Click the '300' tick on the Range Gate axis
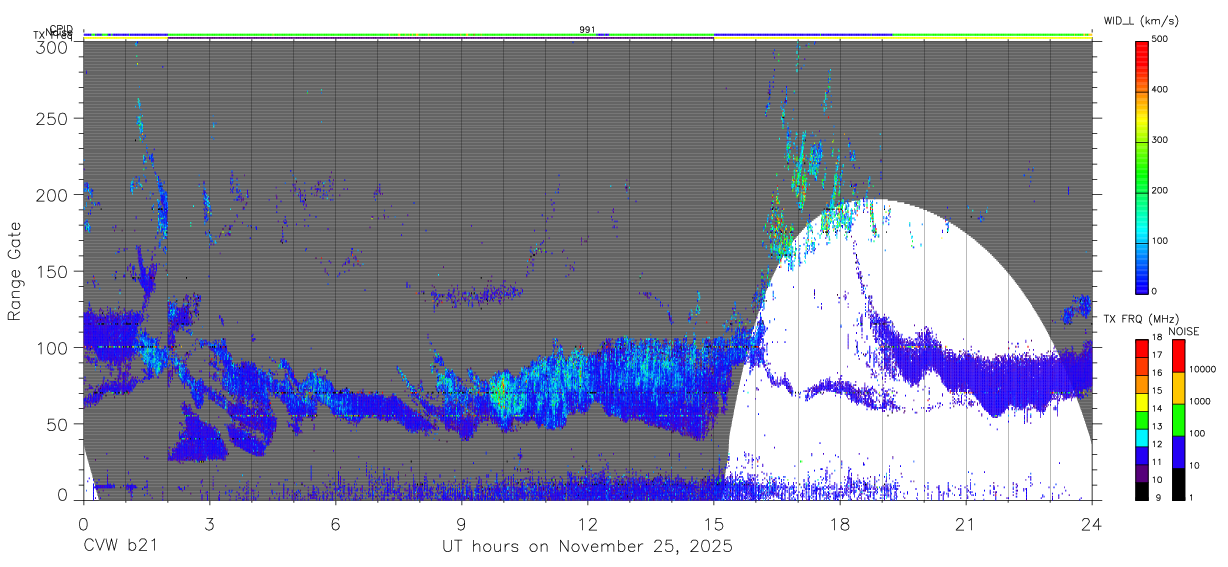 (54, 46)
